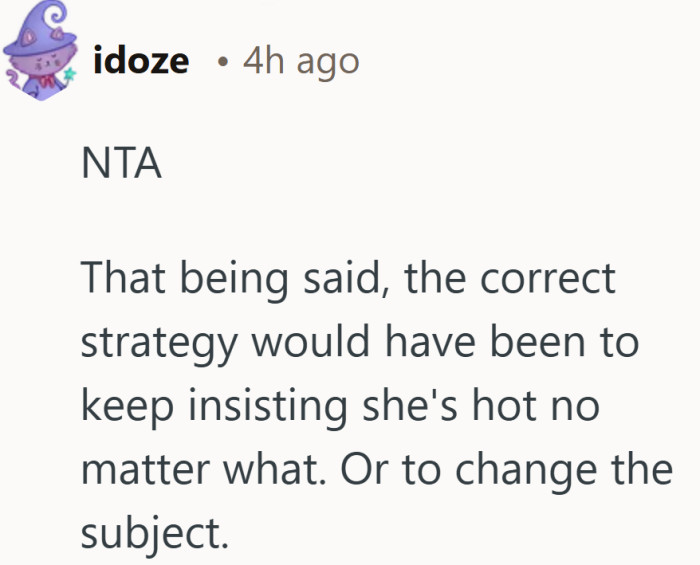Click the words 'matter what'
The image size is (700, 565).
(197, 471)
